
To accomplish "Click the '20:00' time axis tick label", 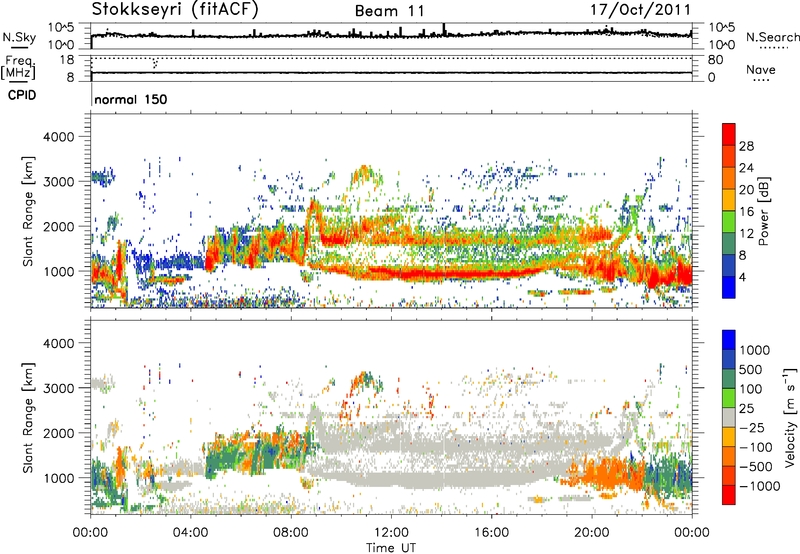I will 592,533.
